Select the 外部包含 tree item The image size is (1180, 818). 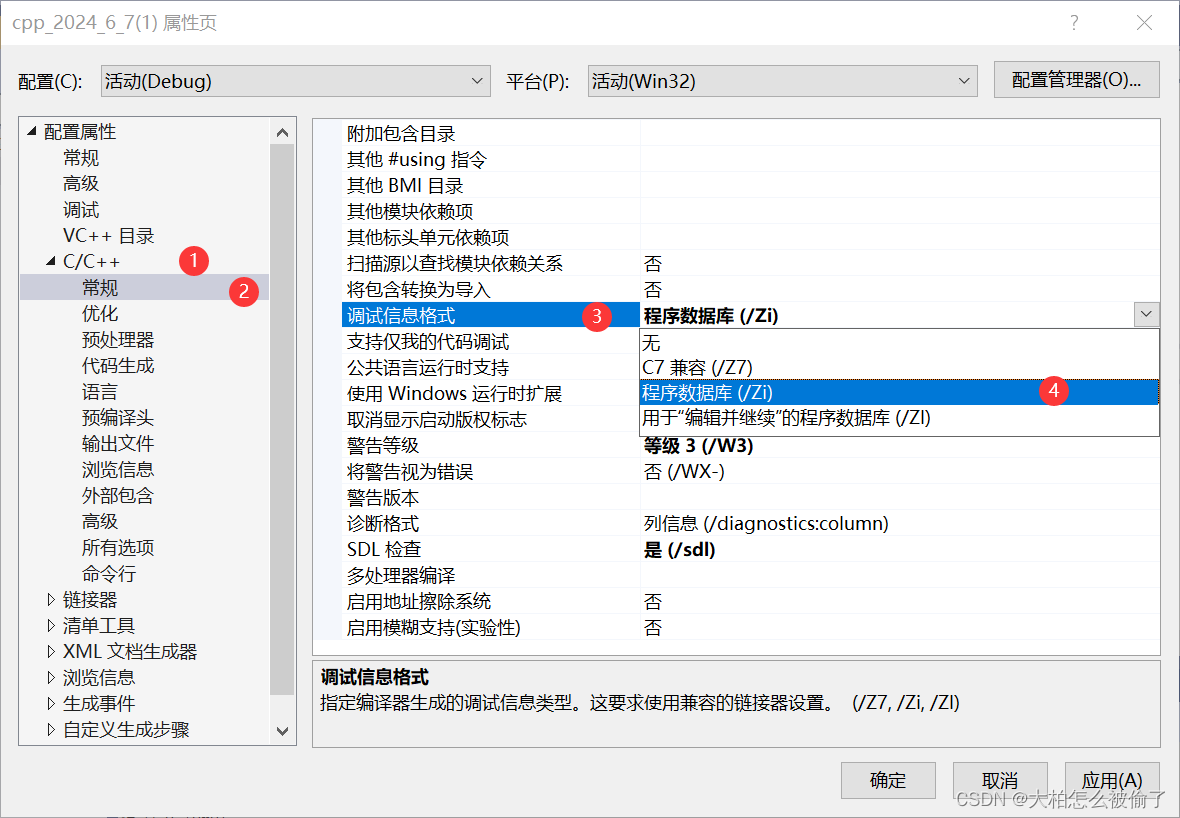117,495
